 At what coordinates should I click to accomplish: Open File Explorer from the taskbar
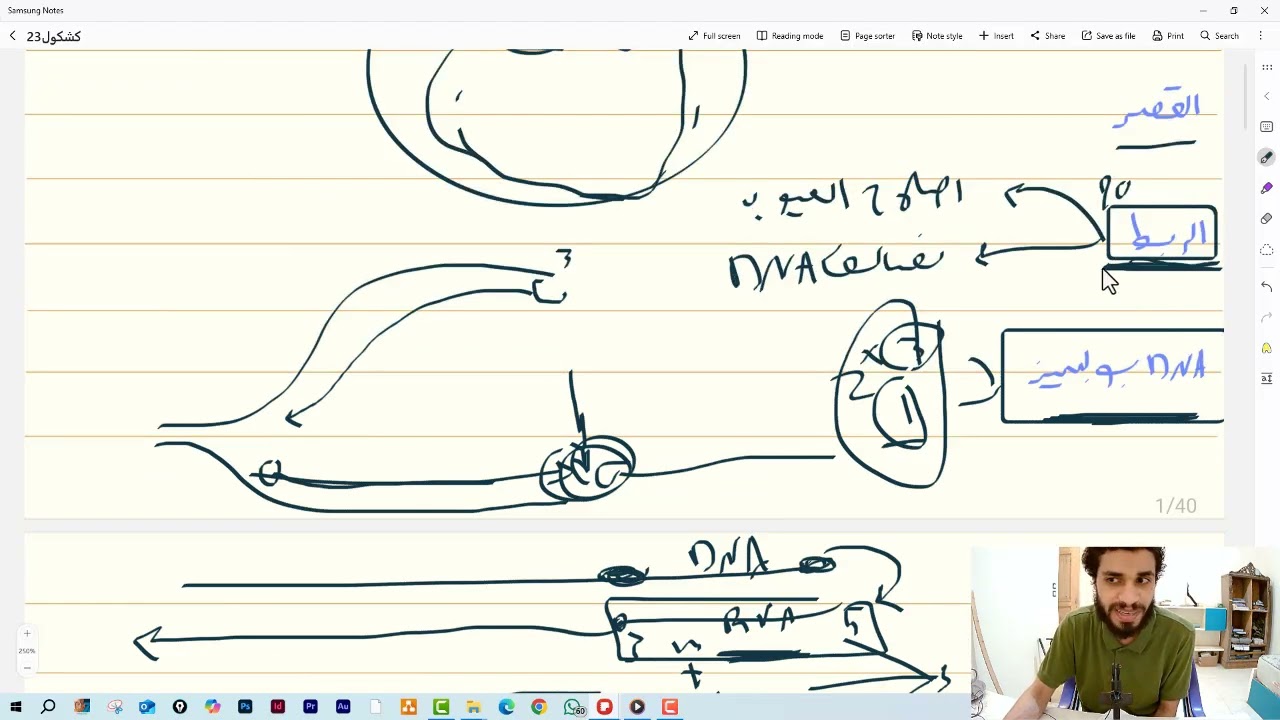click(x=473, y=707)
